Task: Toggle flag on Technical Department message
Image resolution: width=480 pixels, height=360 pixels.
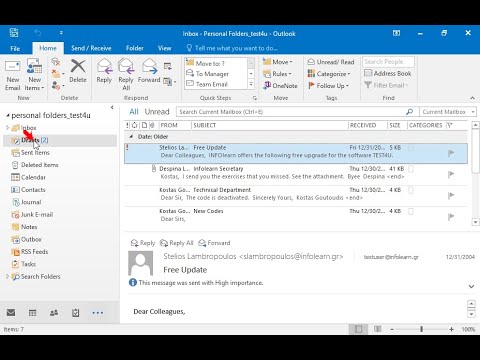Action: pyautogui.click(x=451, y=195)
